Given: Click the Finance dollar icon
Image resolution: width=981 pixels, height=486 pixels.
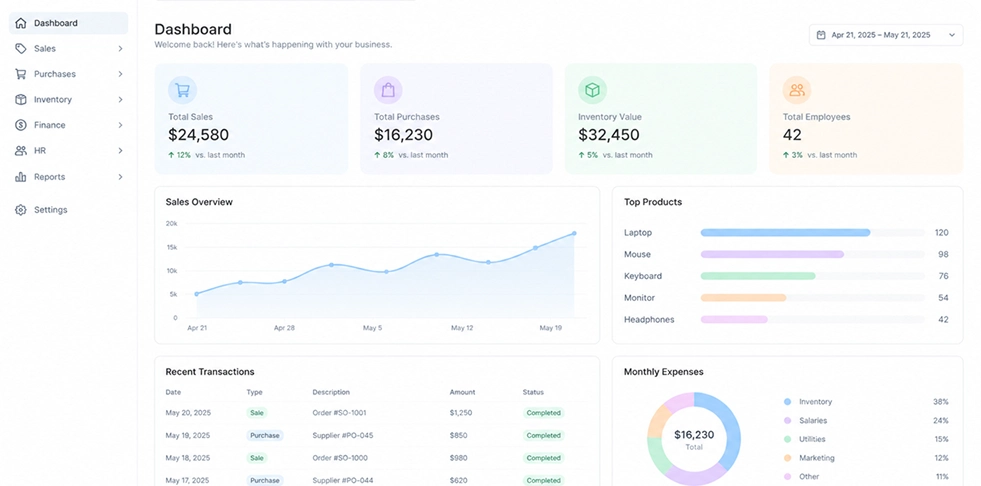Looking at the screenshot, I should 21,125.
